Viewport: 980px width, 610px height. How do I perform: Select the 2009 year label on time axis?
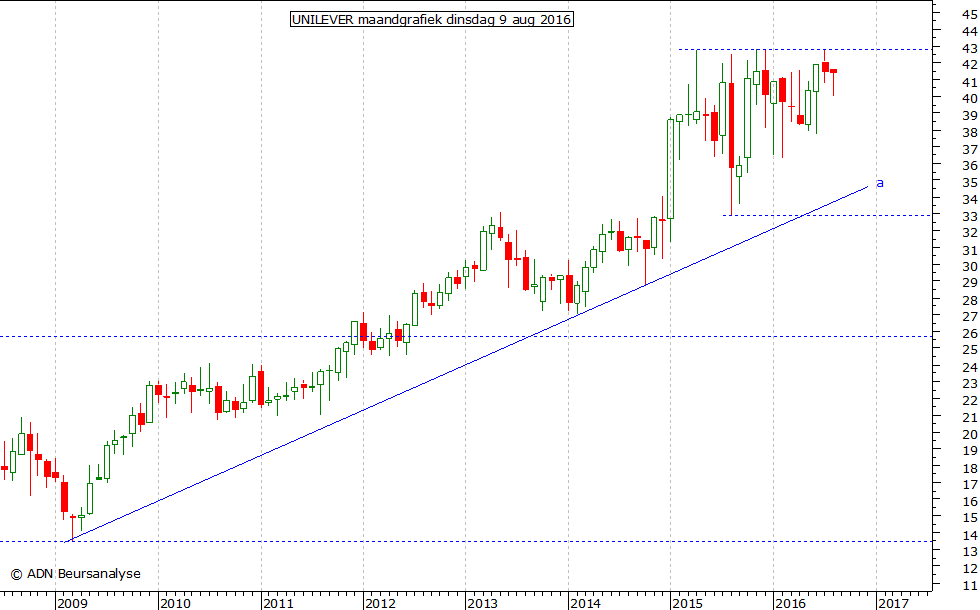coord(72,603)
